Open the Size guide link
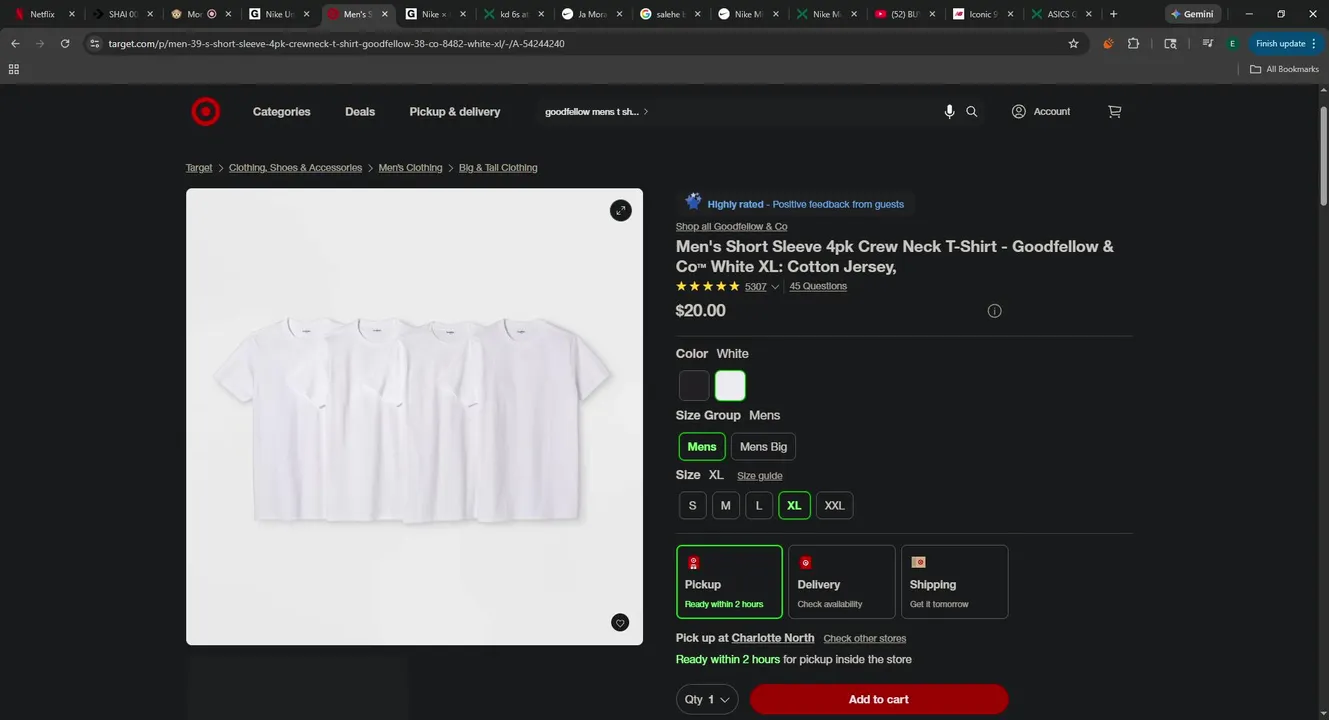 pos(760,476)
